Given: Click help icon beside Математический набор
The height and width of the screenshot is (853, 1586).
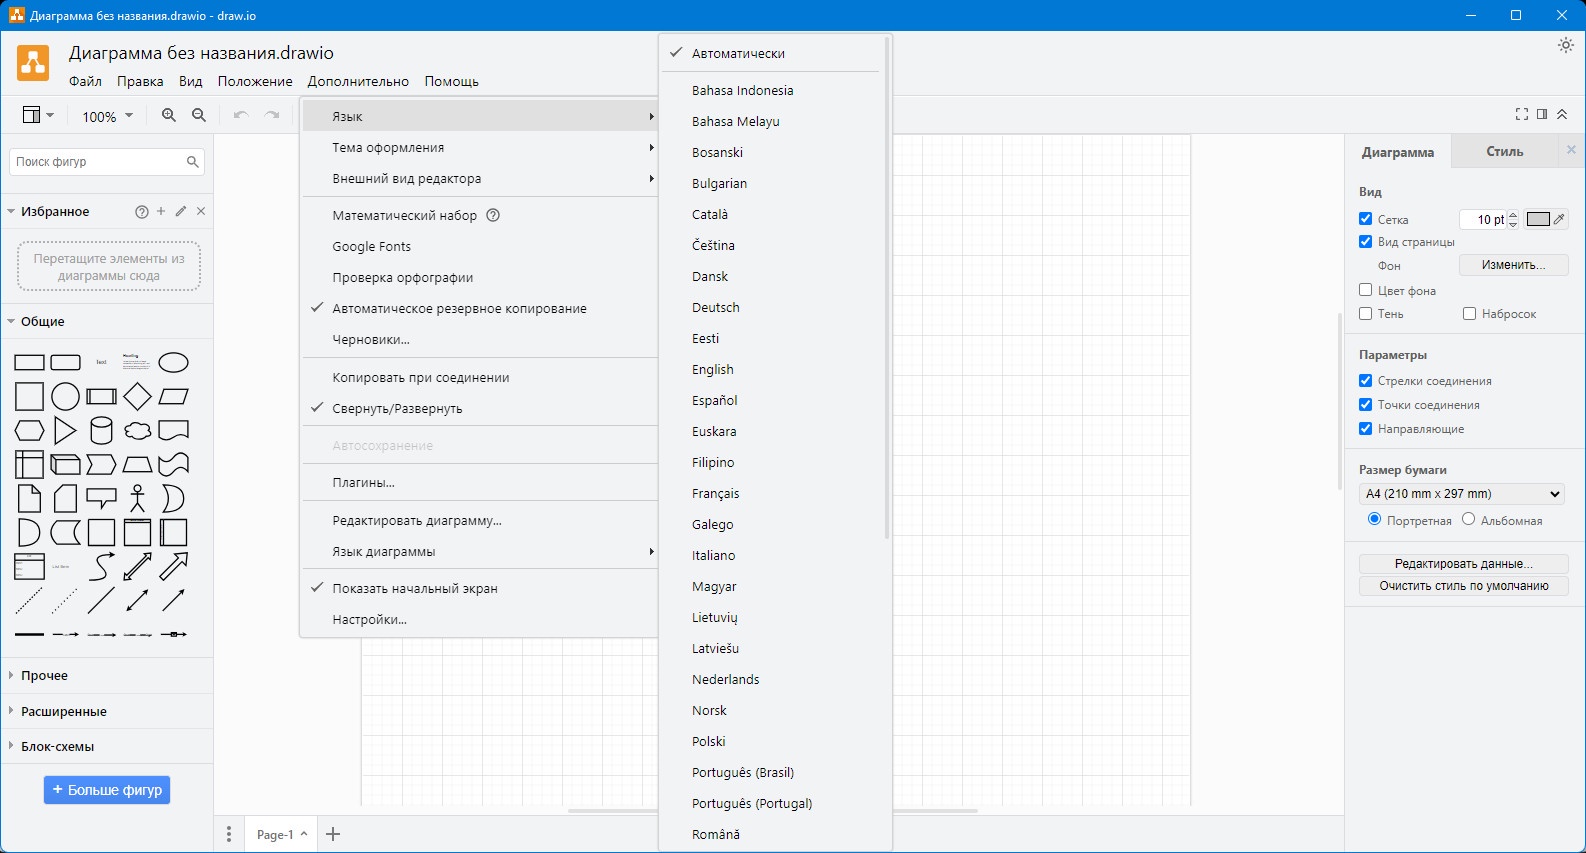Looking at the screenshot, I should [493, 215].
